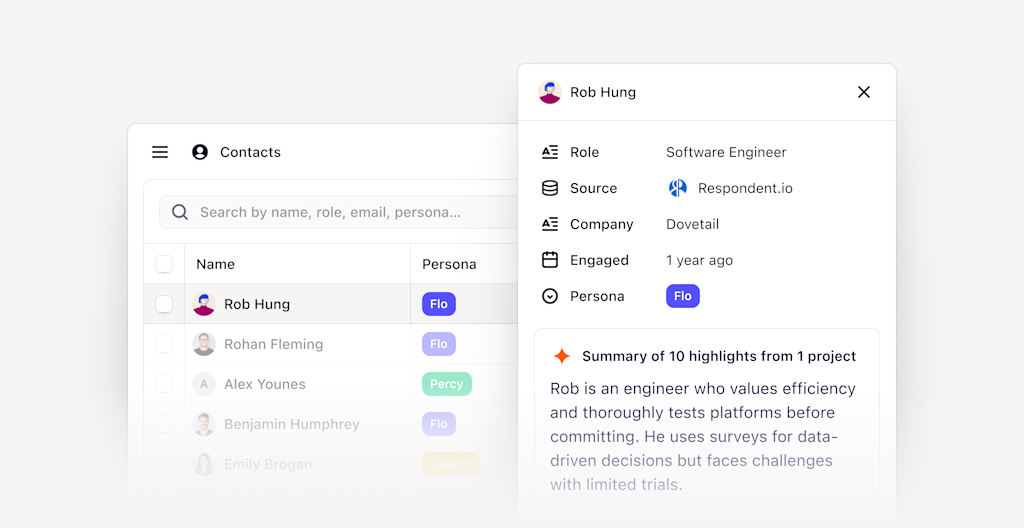Screen dimensions: 1024x528
Task: Toggle the select-all checkbox in header
Action: (164, 264)
